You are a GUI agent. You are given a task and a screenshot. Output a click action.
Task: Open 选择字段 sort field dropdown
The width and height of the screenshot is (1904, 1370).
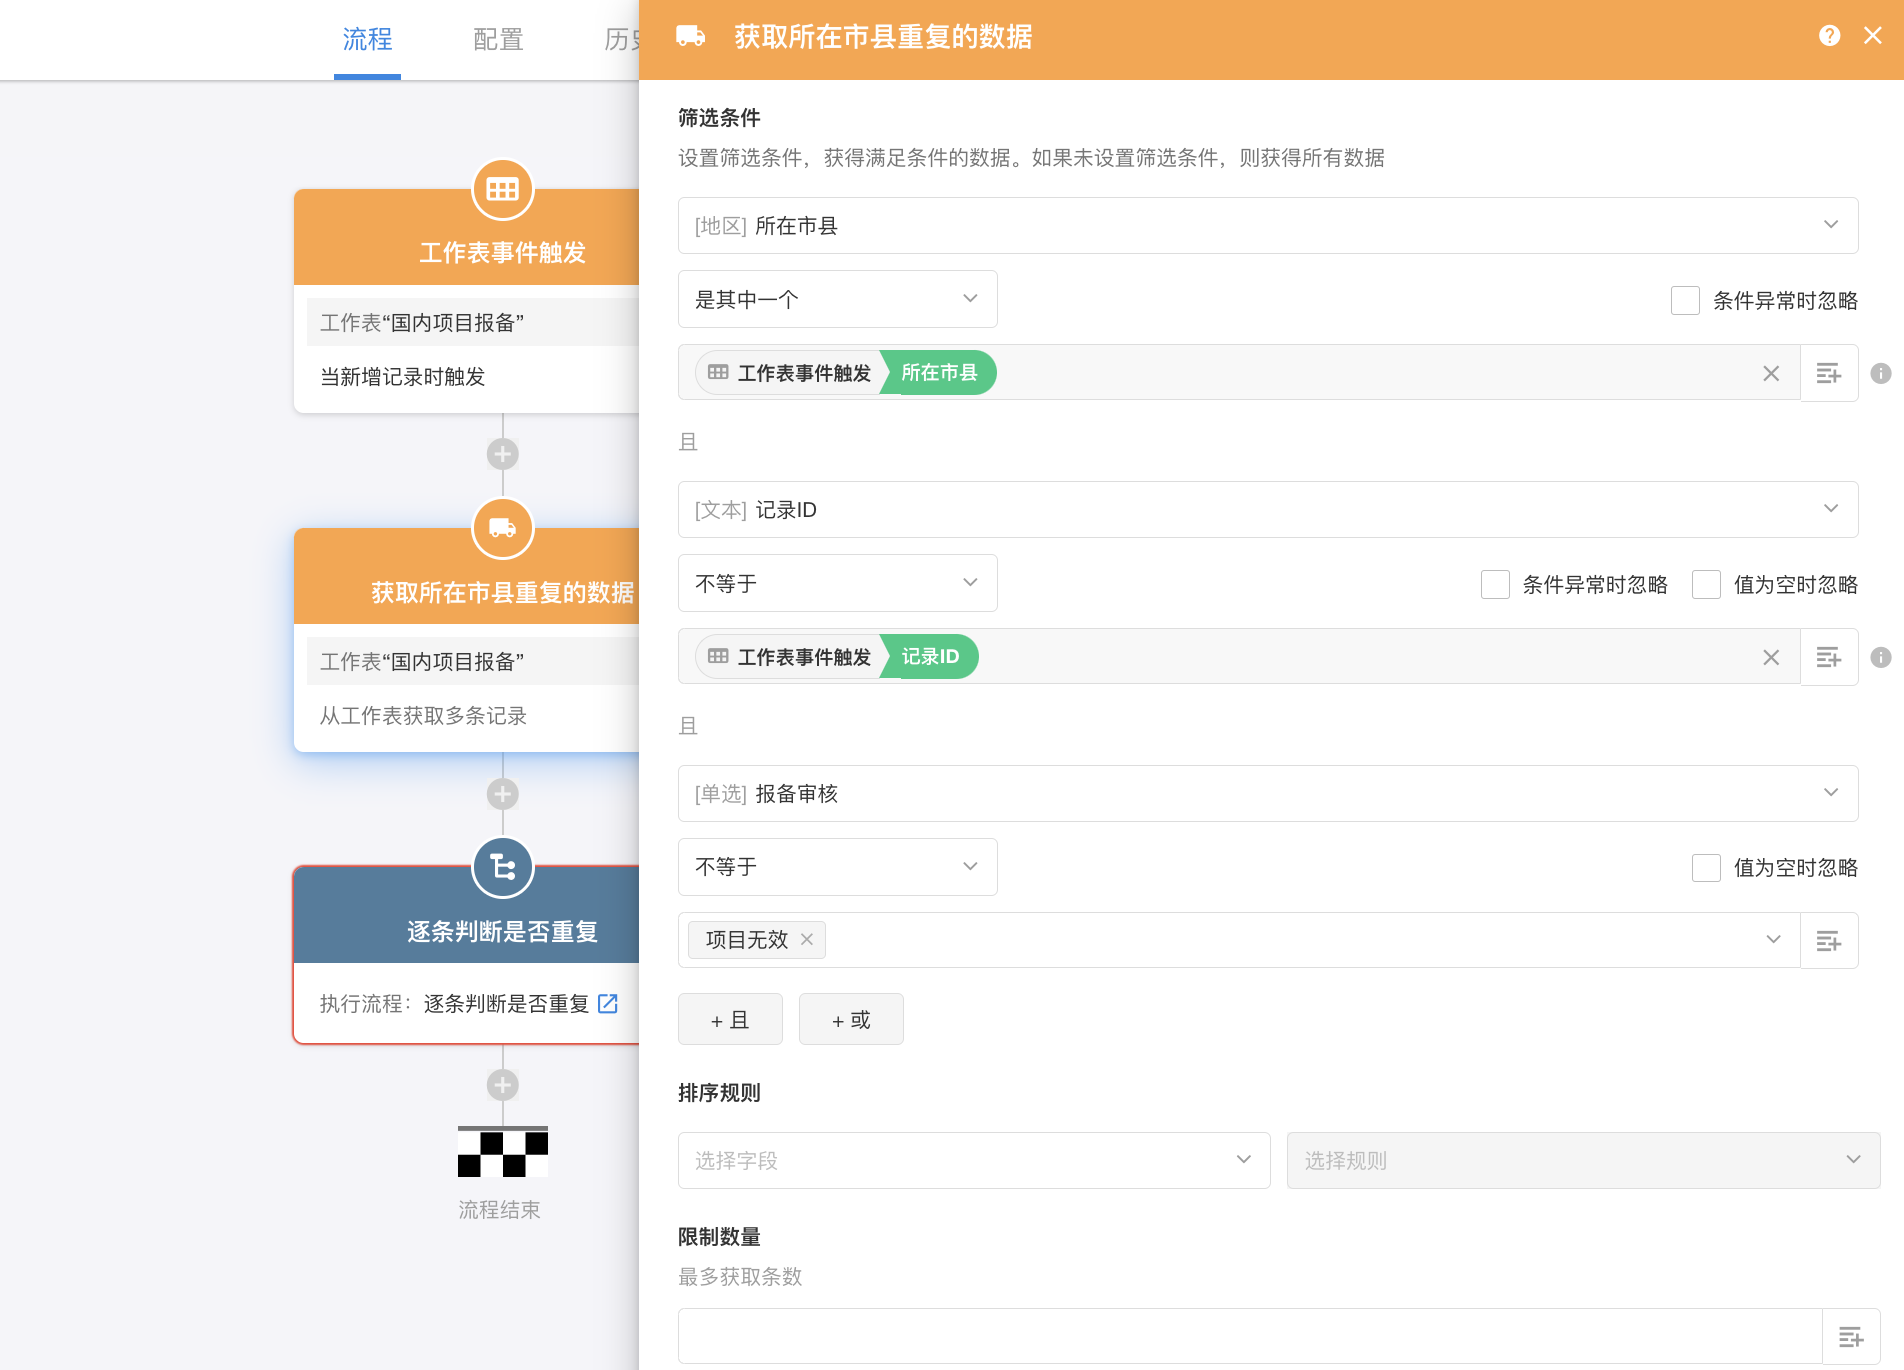(973, 1160)
